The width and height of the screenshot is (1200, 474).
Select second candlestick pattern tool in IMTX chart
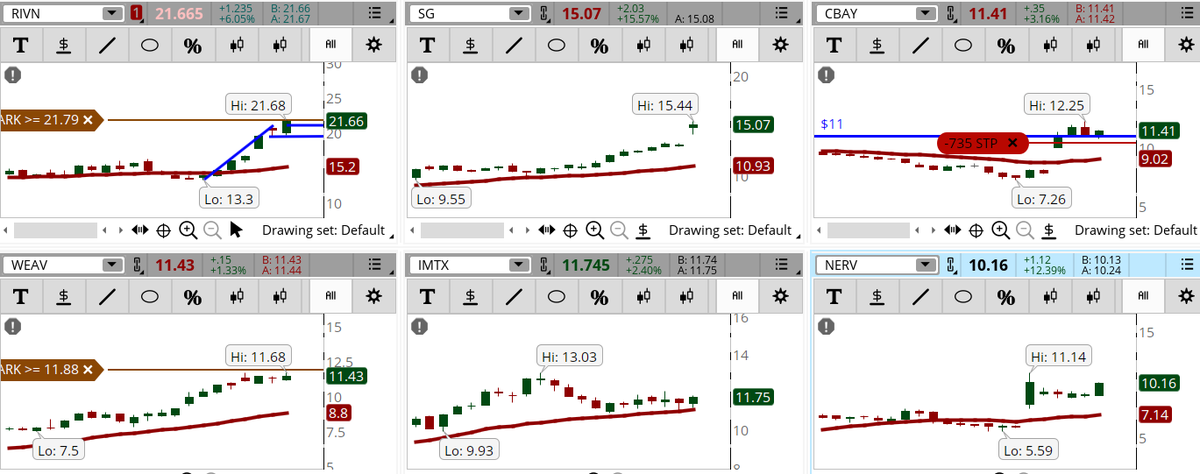pos(685,297)
